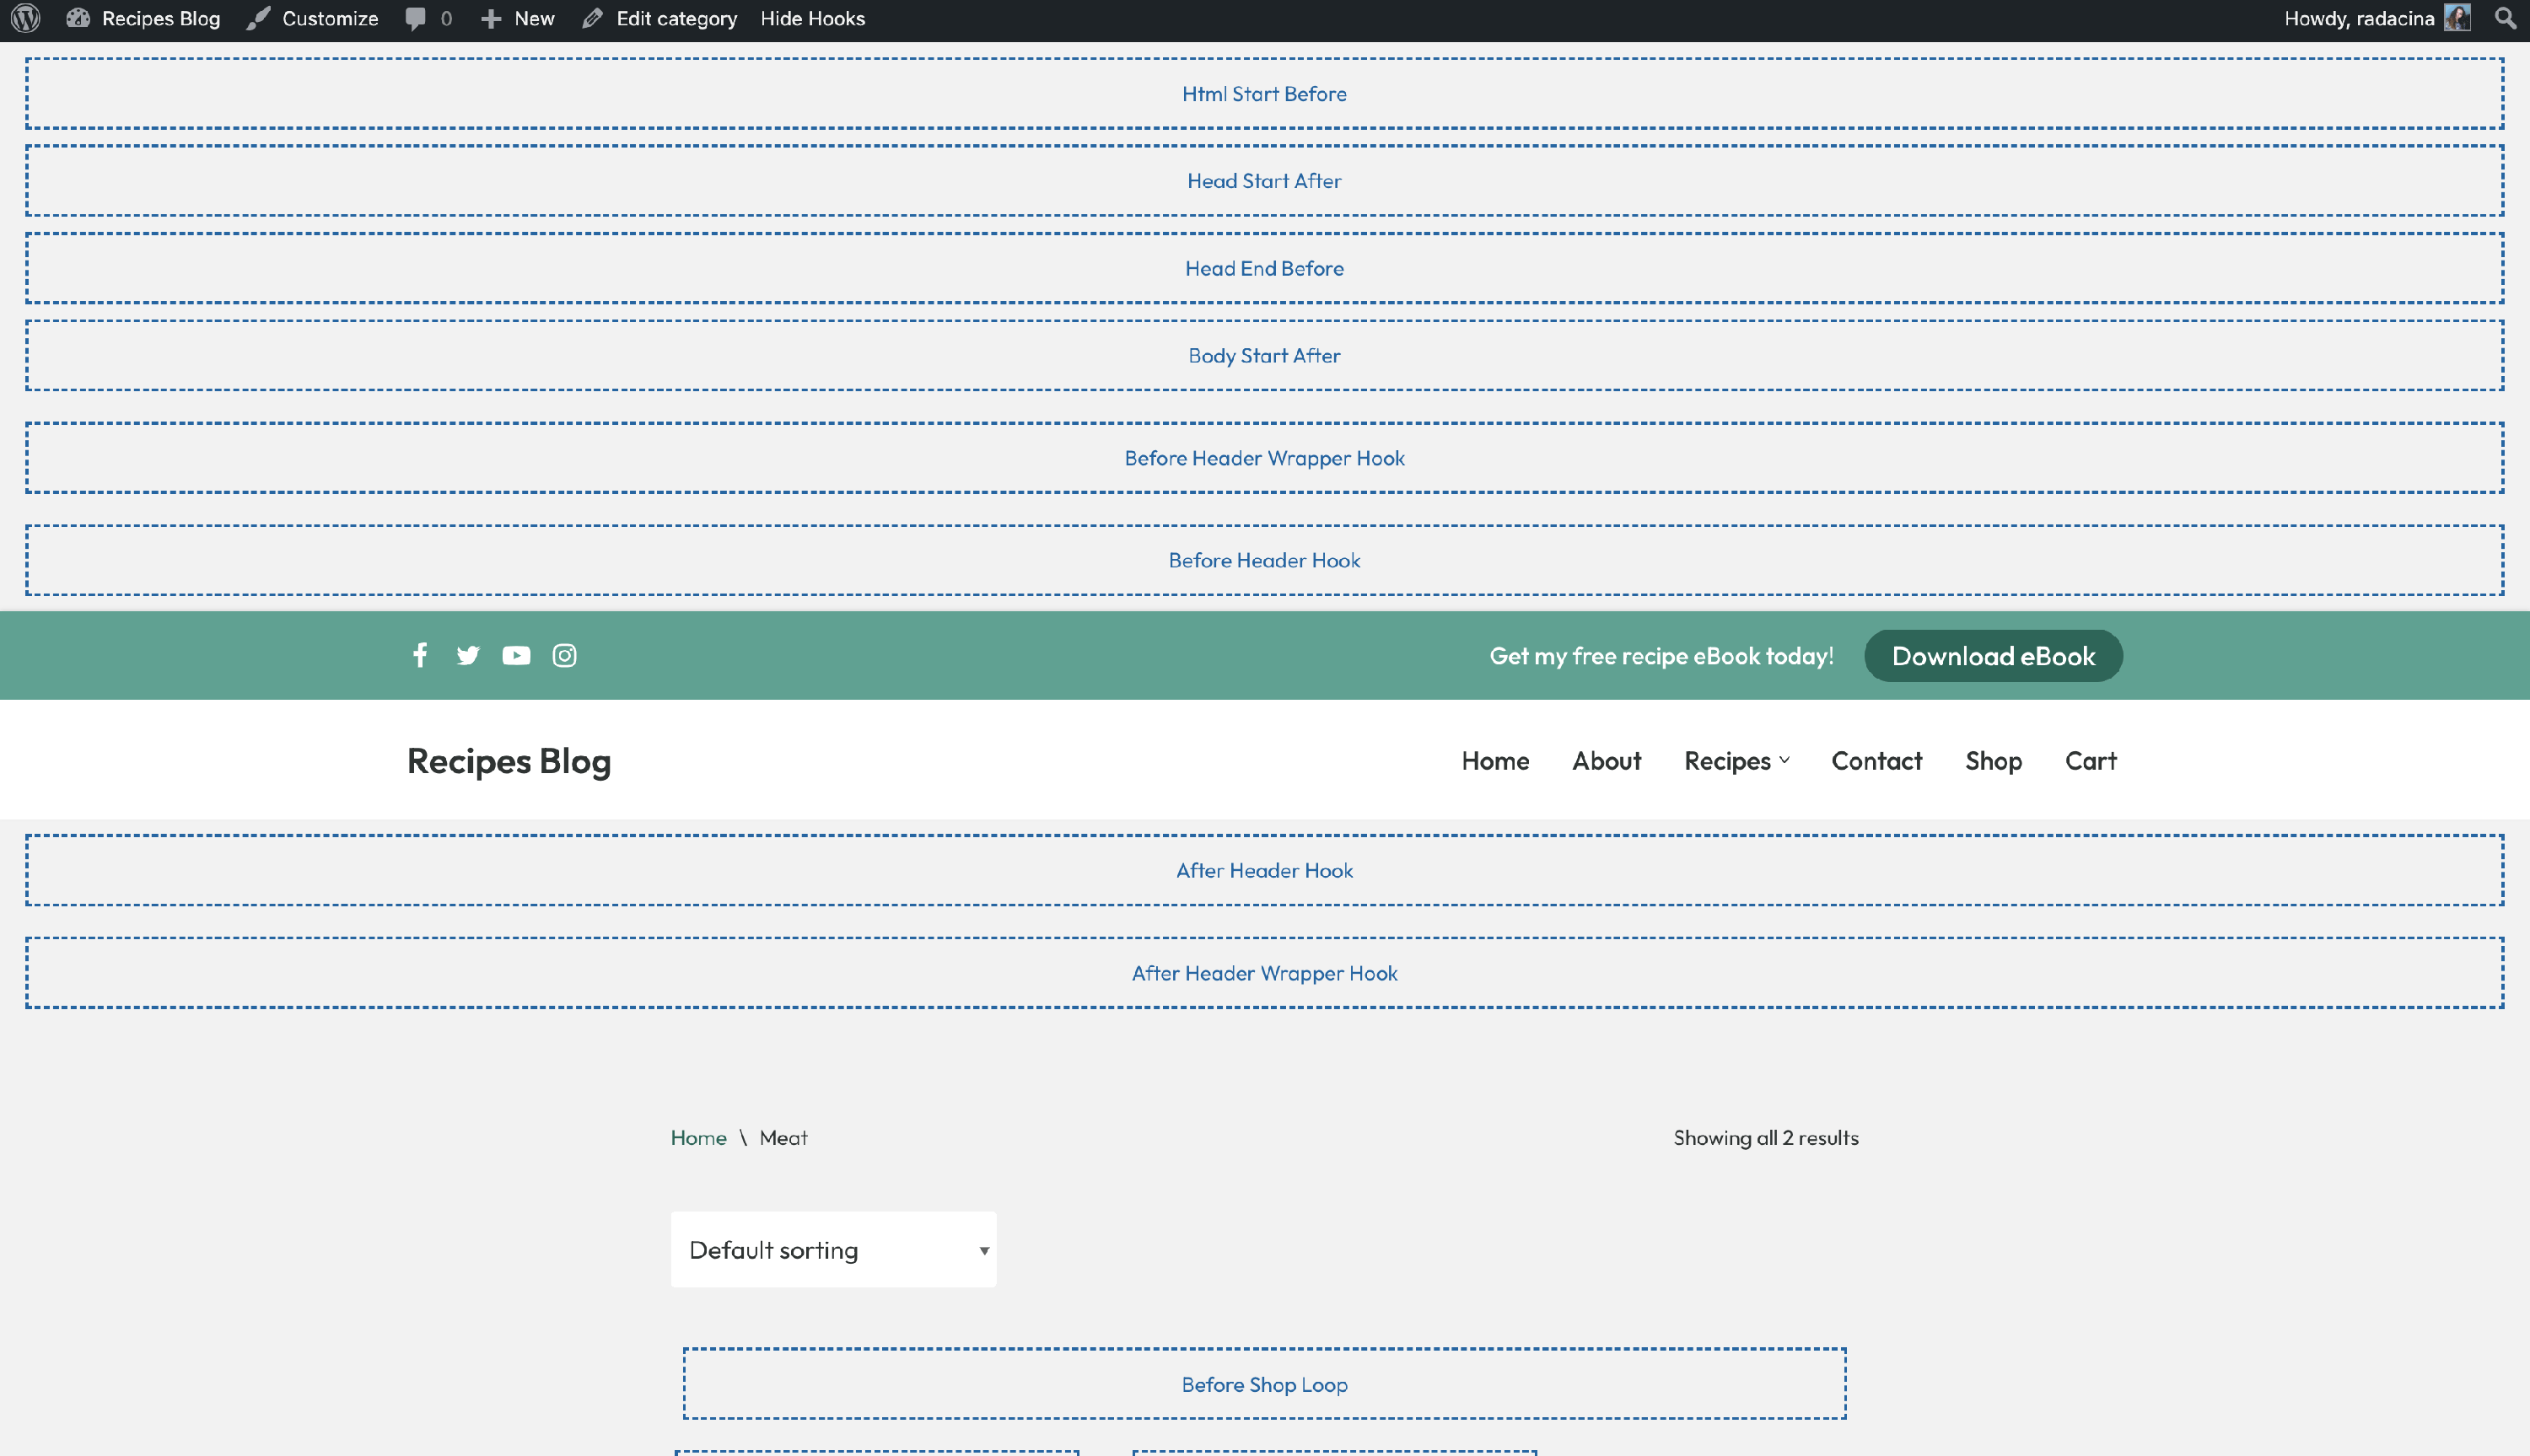Viewport: 2530px width, 1456px height.
Task: Expand the Recipes submenu chevron
Action: (x=1785, y=760)
